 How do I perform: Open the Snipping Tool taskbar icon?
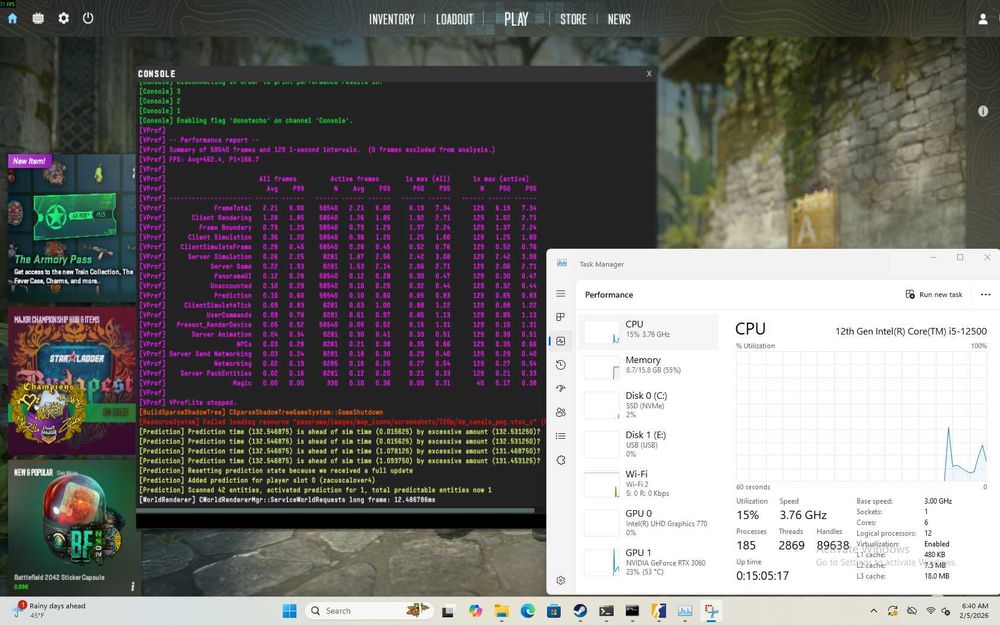[711, 611]
